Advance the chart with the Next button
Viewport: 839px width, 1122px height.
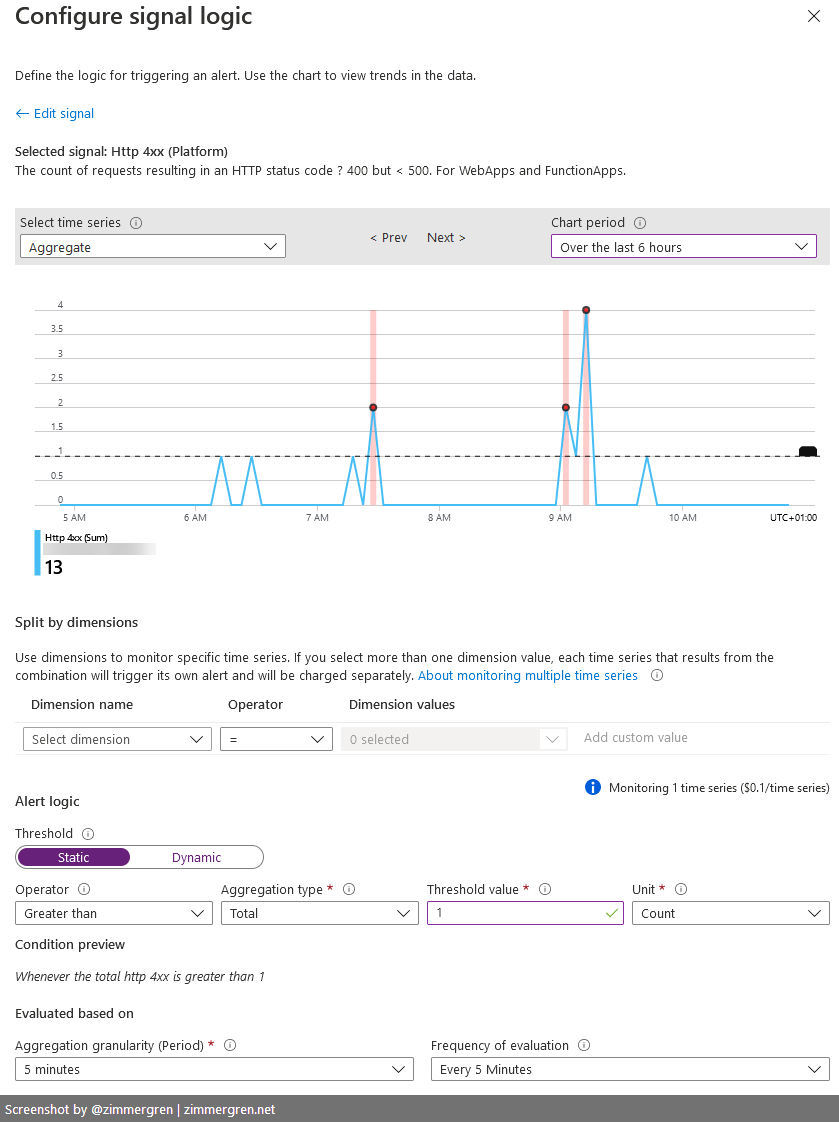[x=445, y=237]
